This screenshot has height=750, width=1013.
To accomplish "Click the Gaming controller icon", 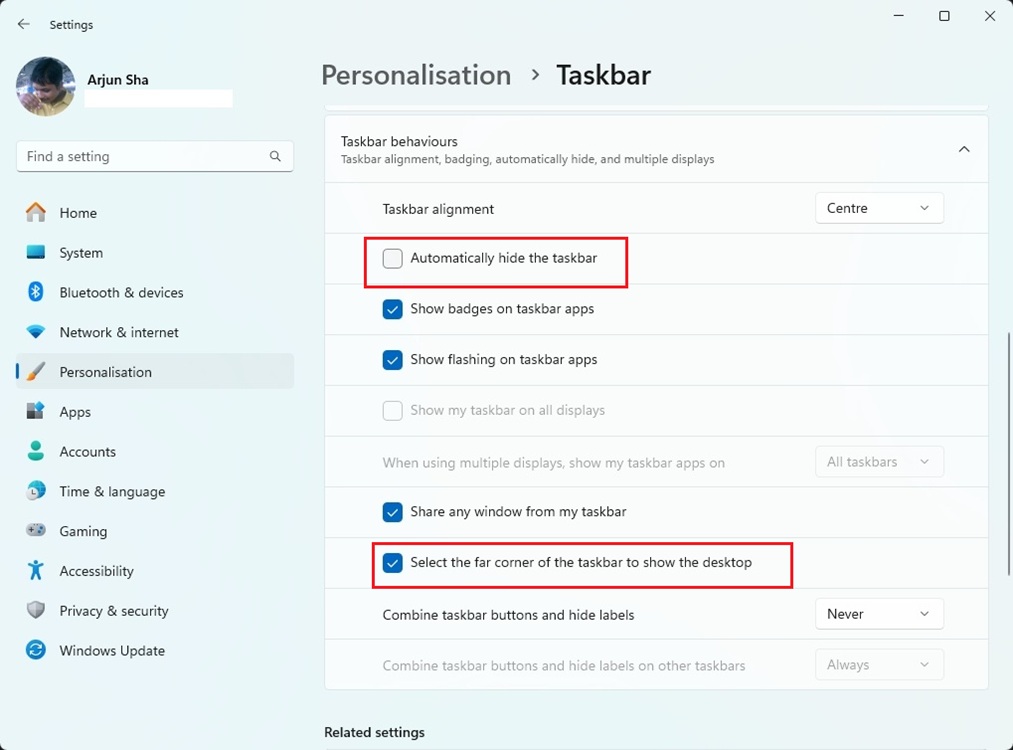I will 36,530.
